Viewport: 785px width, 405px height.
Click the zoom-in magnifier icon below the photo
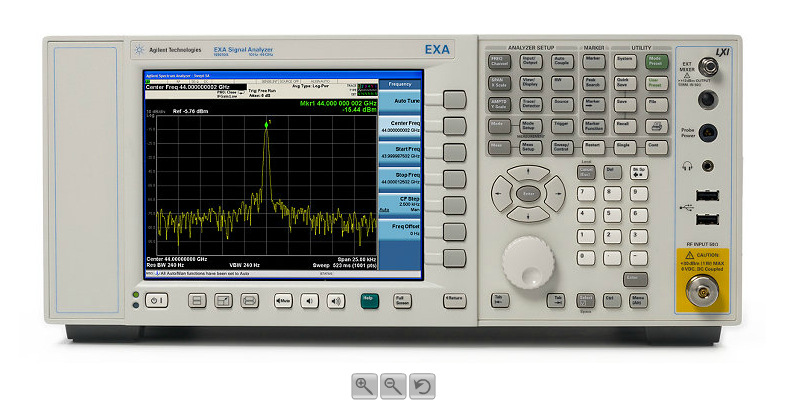tap(364, 386)
